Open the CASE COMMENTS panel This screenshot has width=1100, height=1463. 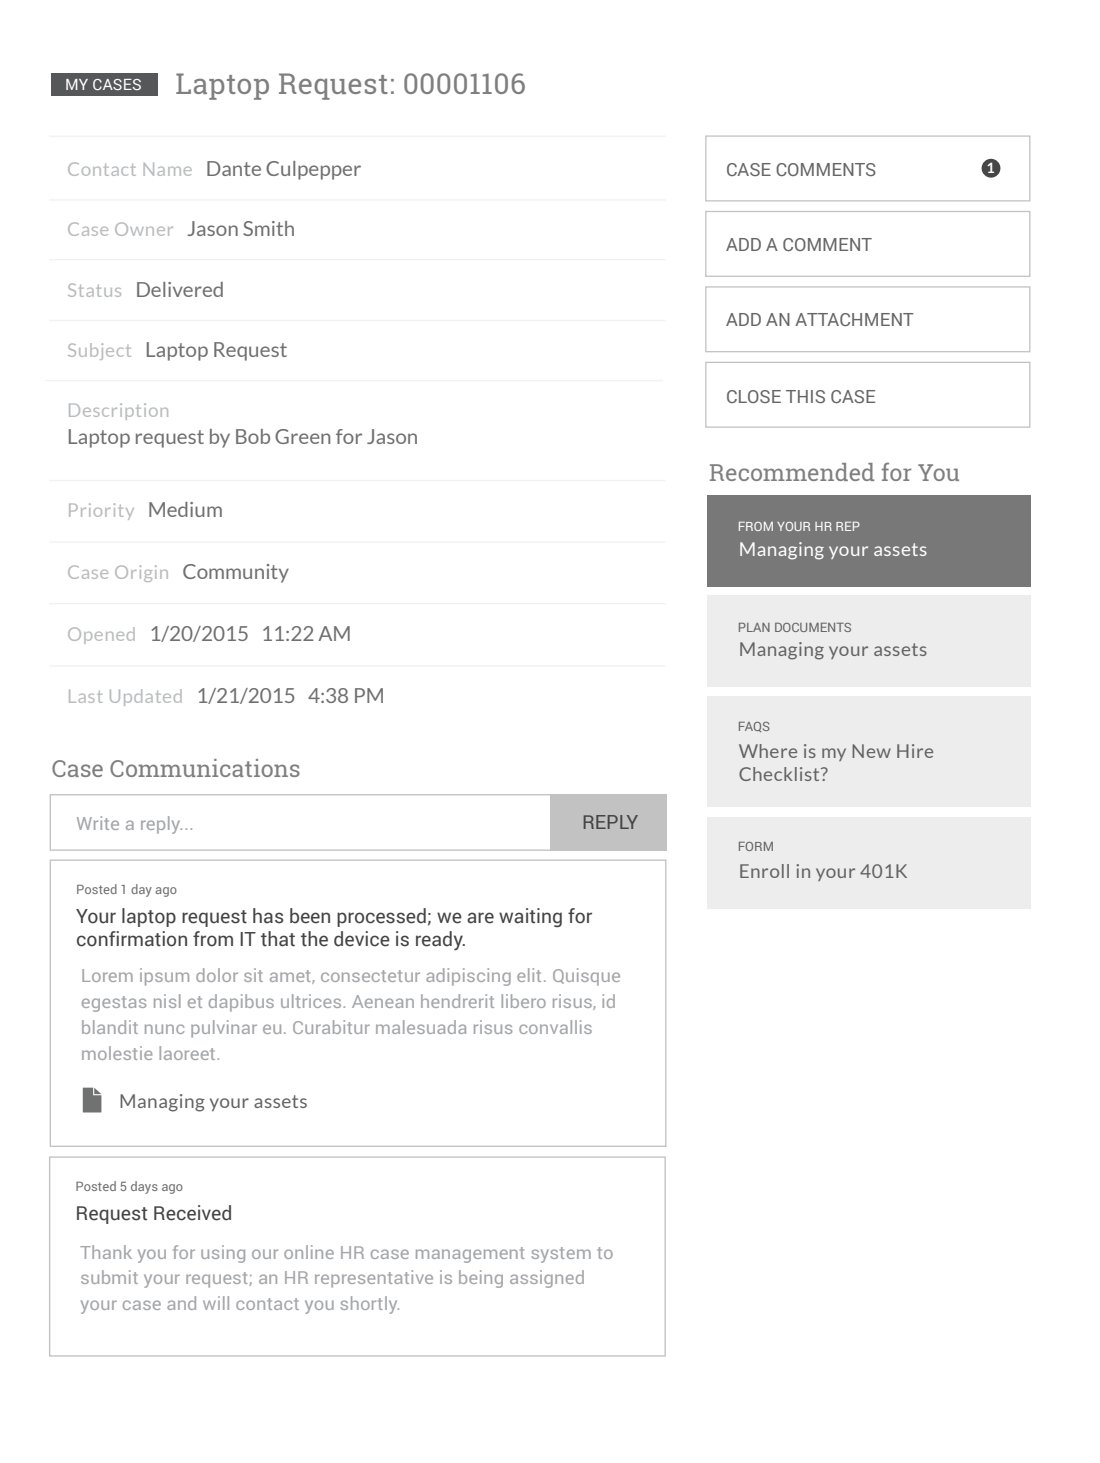866,169
